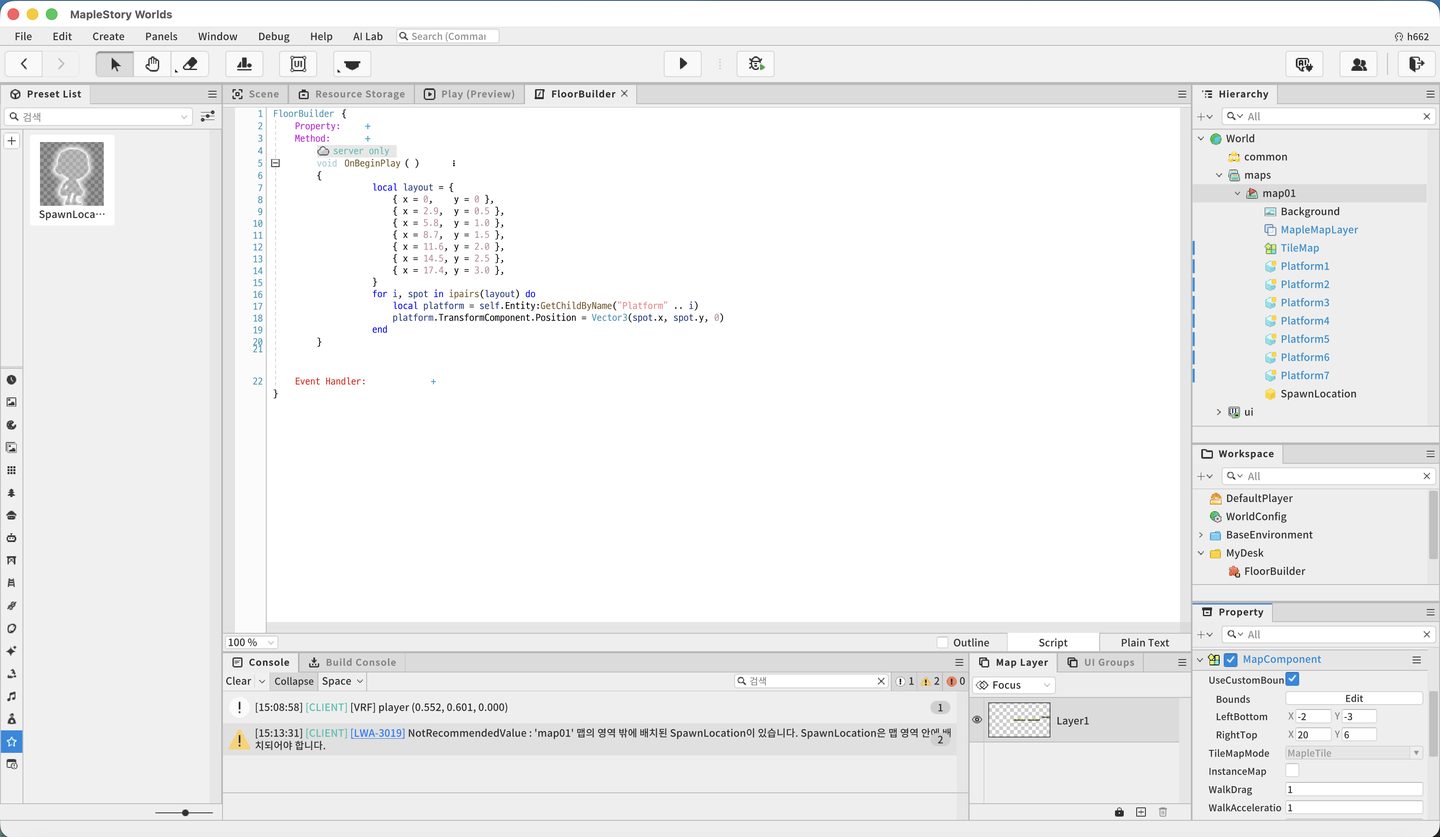The width and height of the screenshot is (1440, 837).
Task: Open the 100 % zoom dropdown
Action: [251, 642]
